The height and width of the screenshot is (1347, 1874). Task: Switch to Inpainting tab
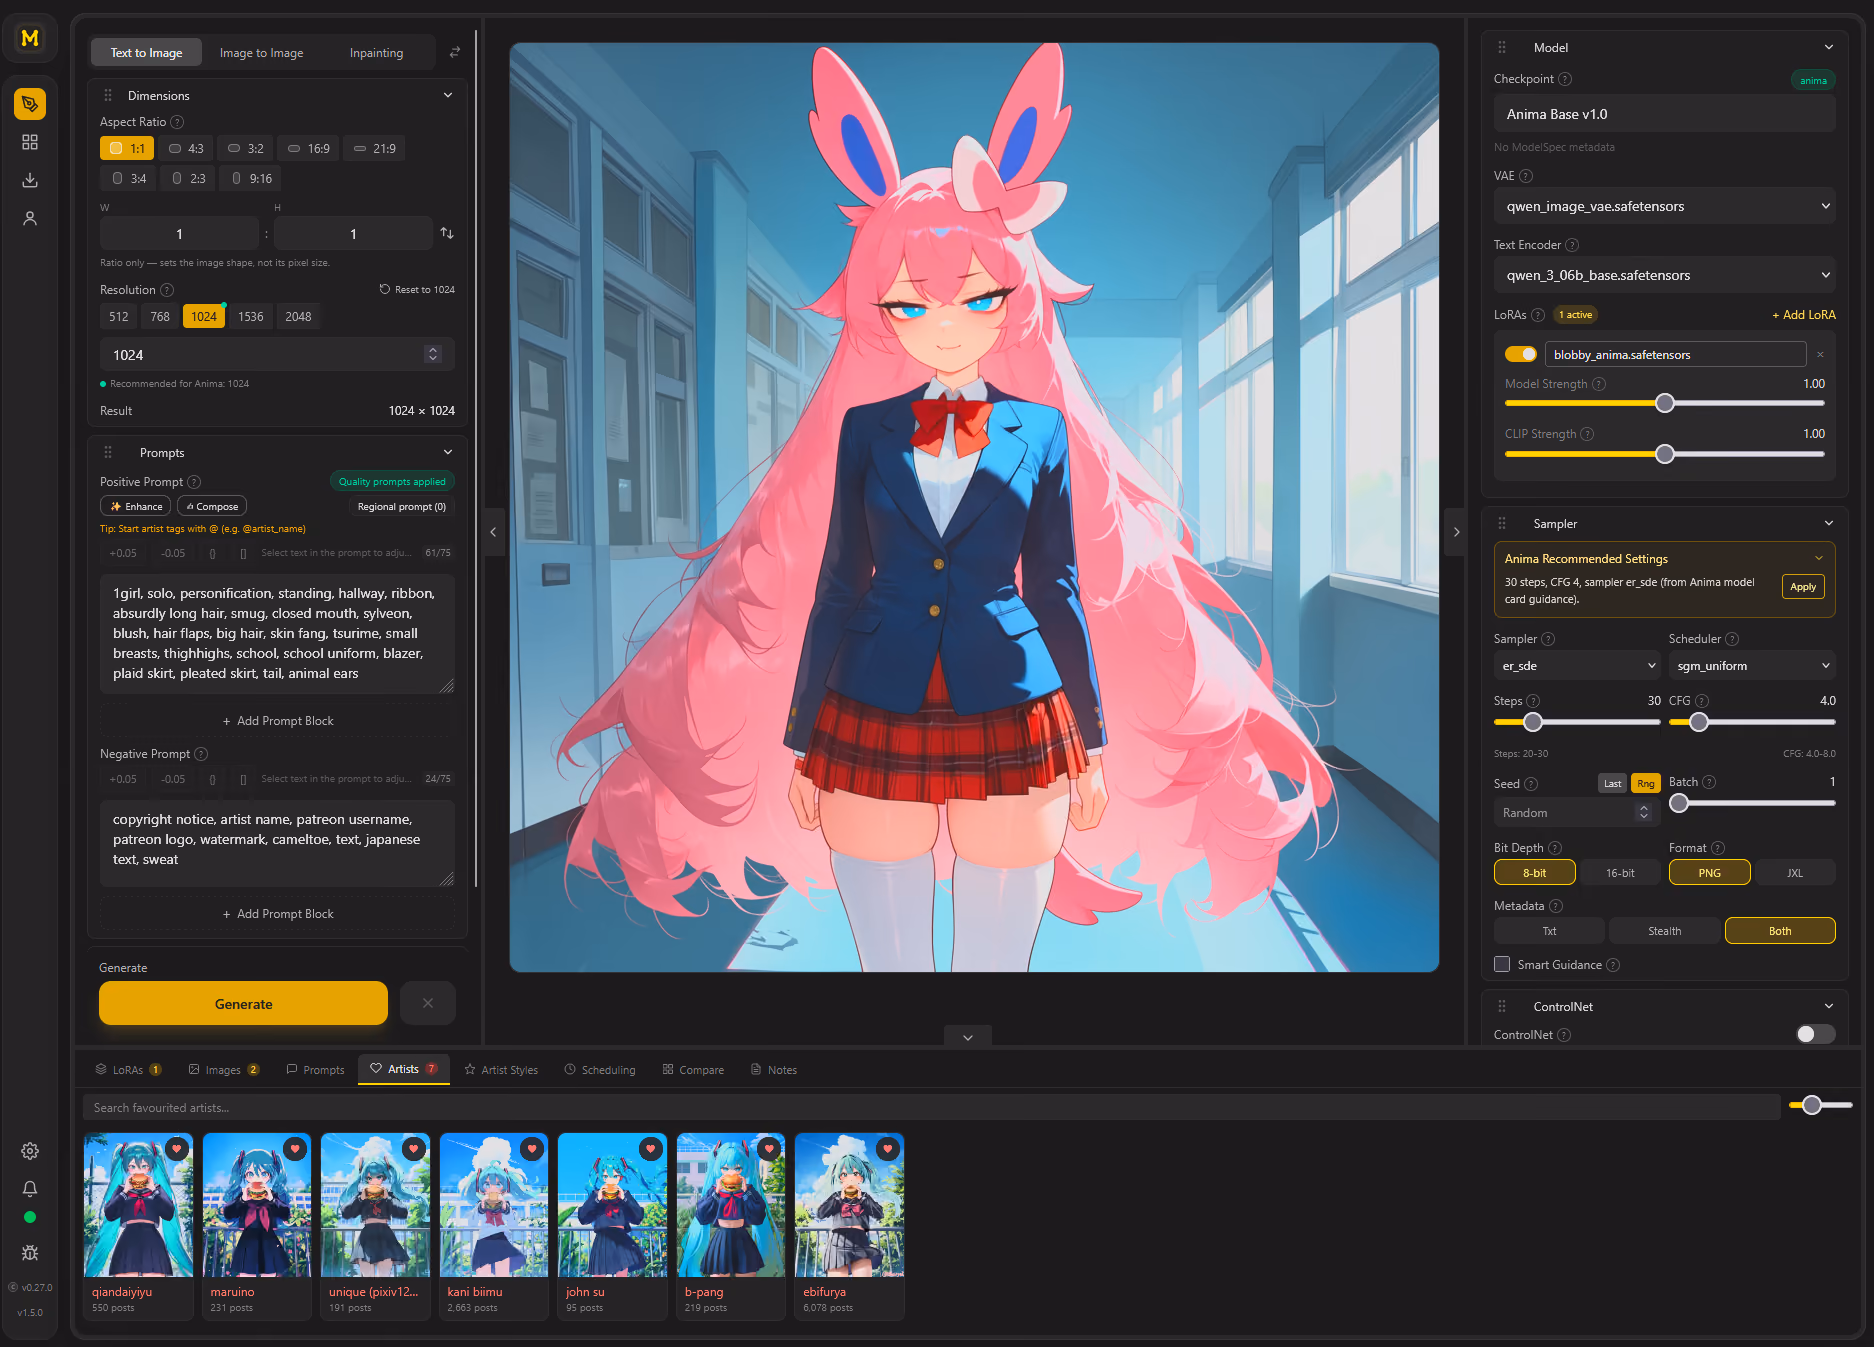376,52
